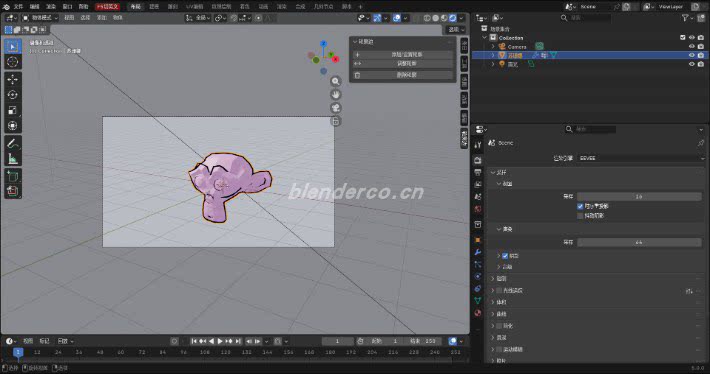Play the animation in the timeline
710x374 pixels.
tap(220, 341)
